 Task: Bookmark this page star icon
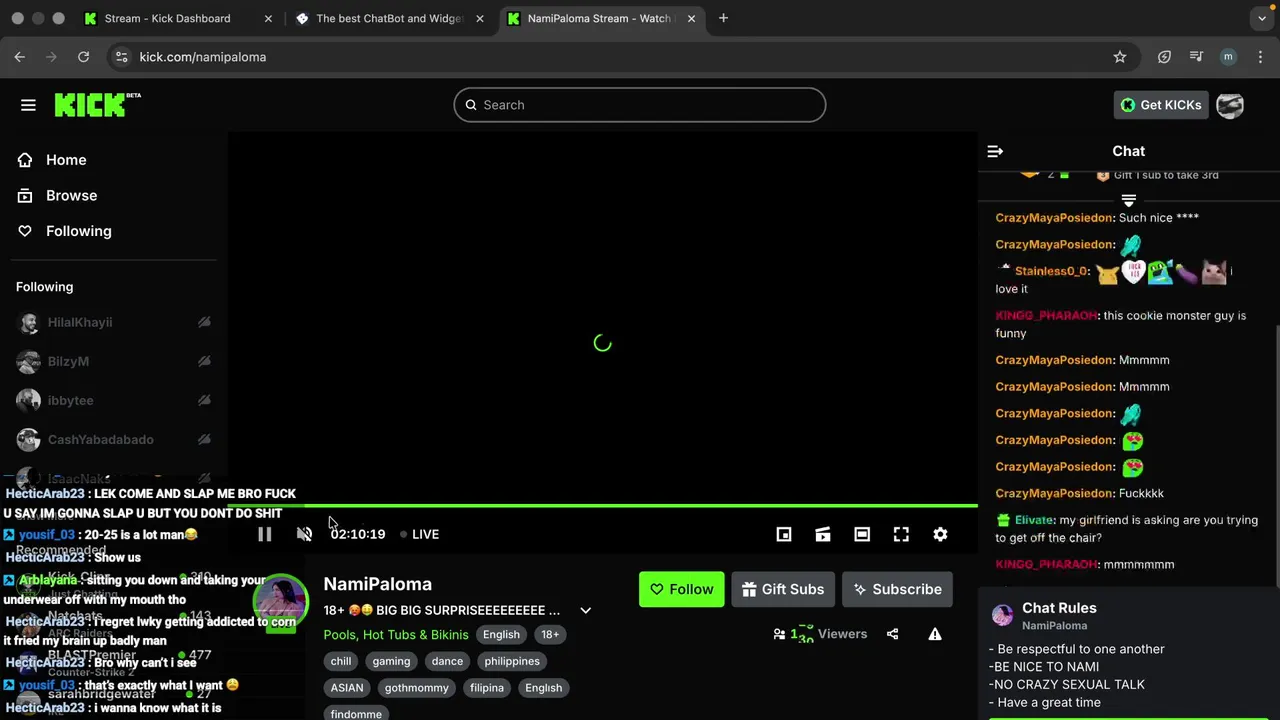click(x=1120, y=57)
